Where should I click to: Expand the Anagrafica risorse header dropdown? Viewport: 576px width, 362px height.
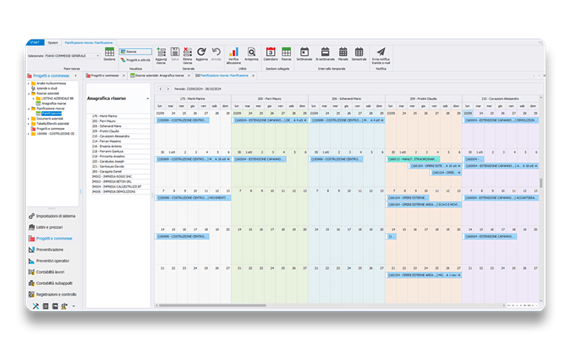click(x=148, y=98)
